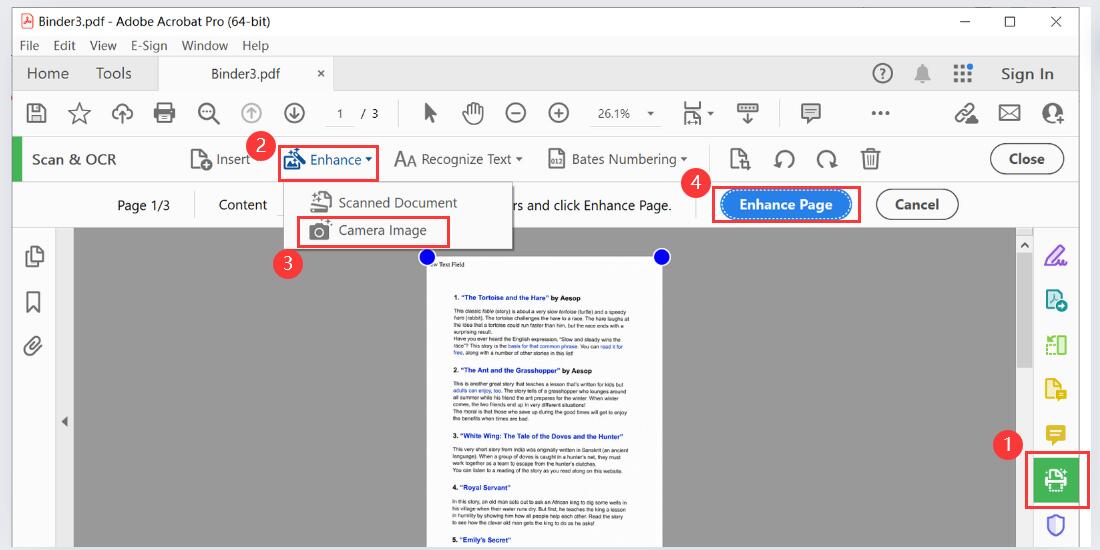The width and height of the screenshot is (1100, 550).
Task: Click the Delete page trash icon
Action: click(871, 159)
